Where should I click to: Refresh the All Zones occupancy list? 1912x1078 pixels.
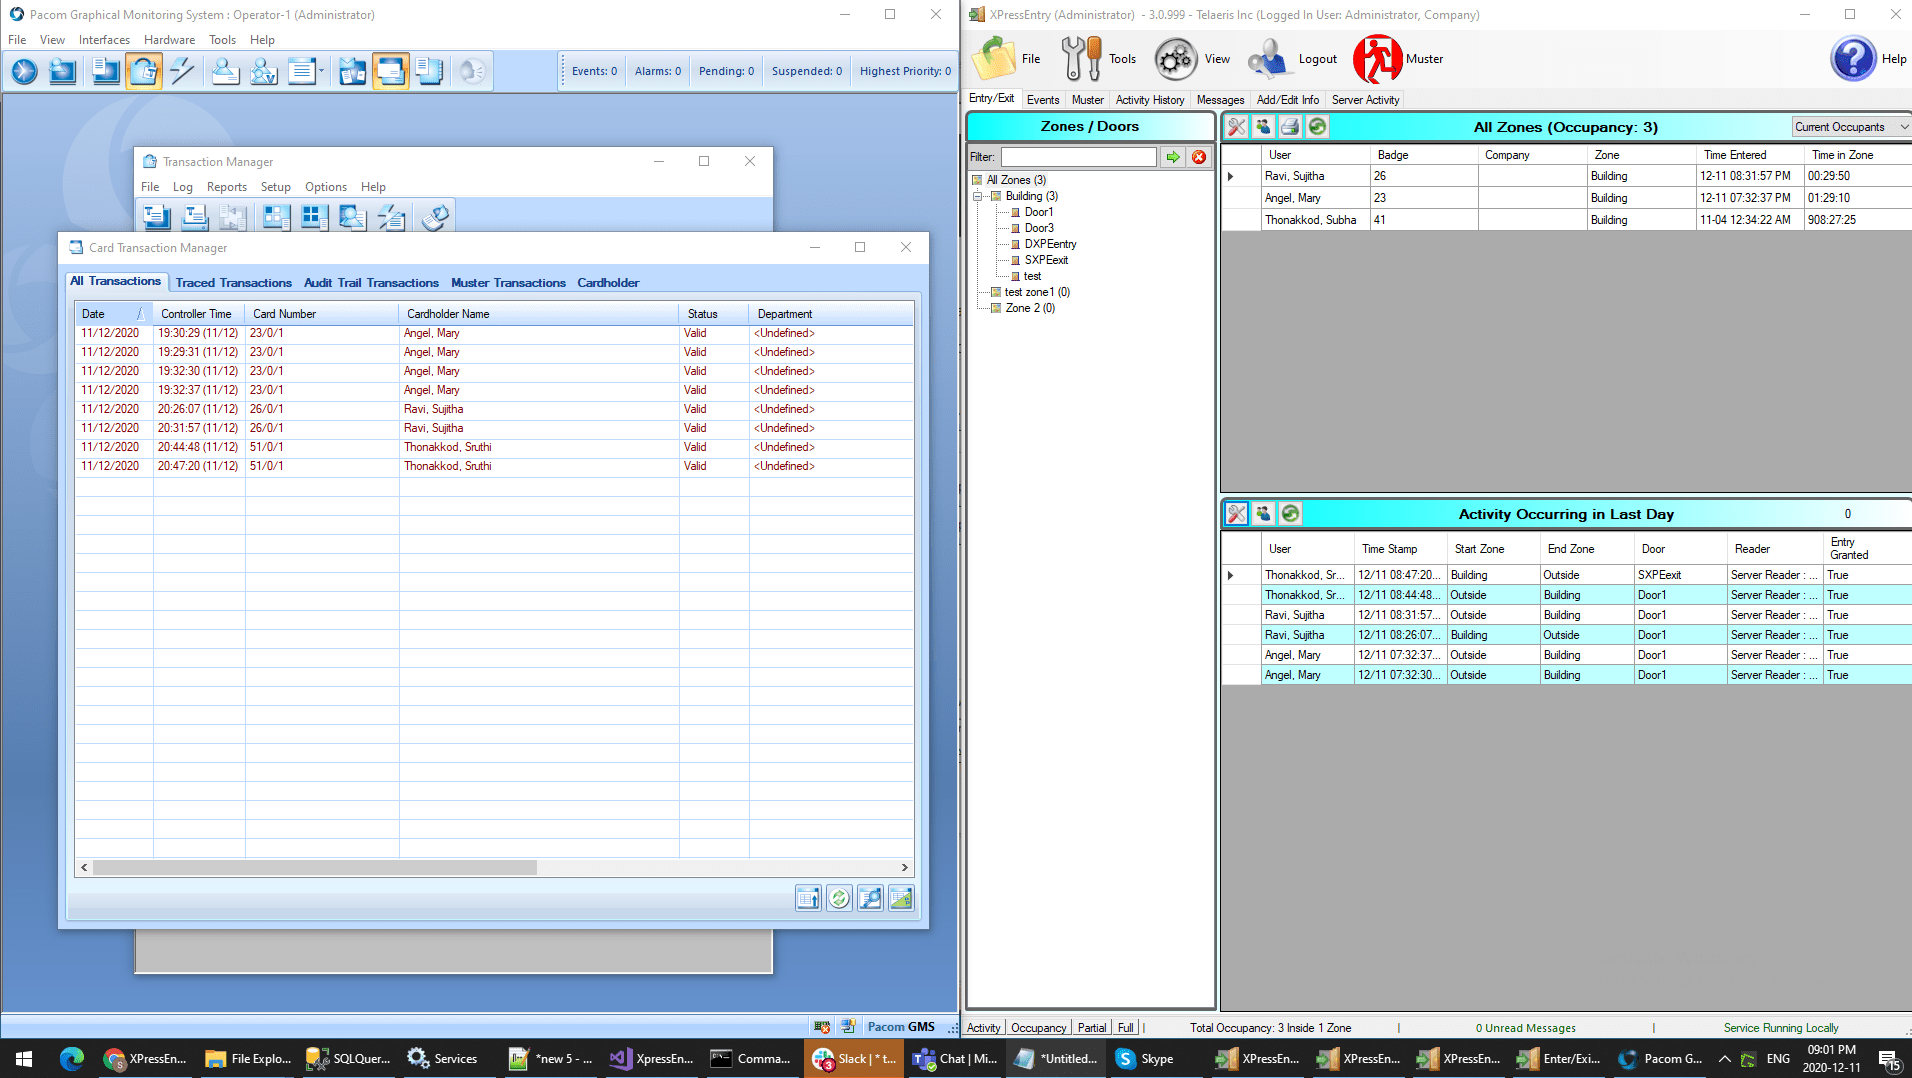pyautogui.click(x=1317, y=127)
